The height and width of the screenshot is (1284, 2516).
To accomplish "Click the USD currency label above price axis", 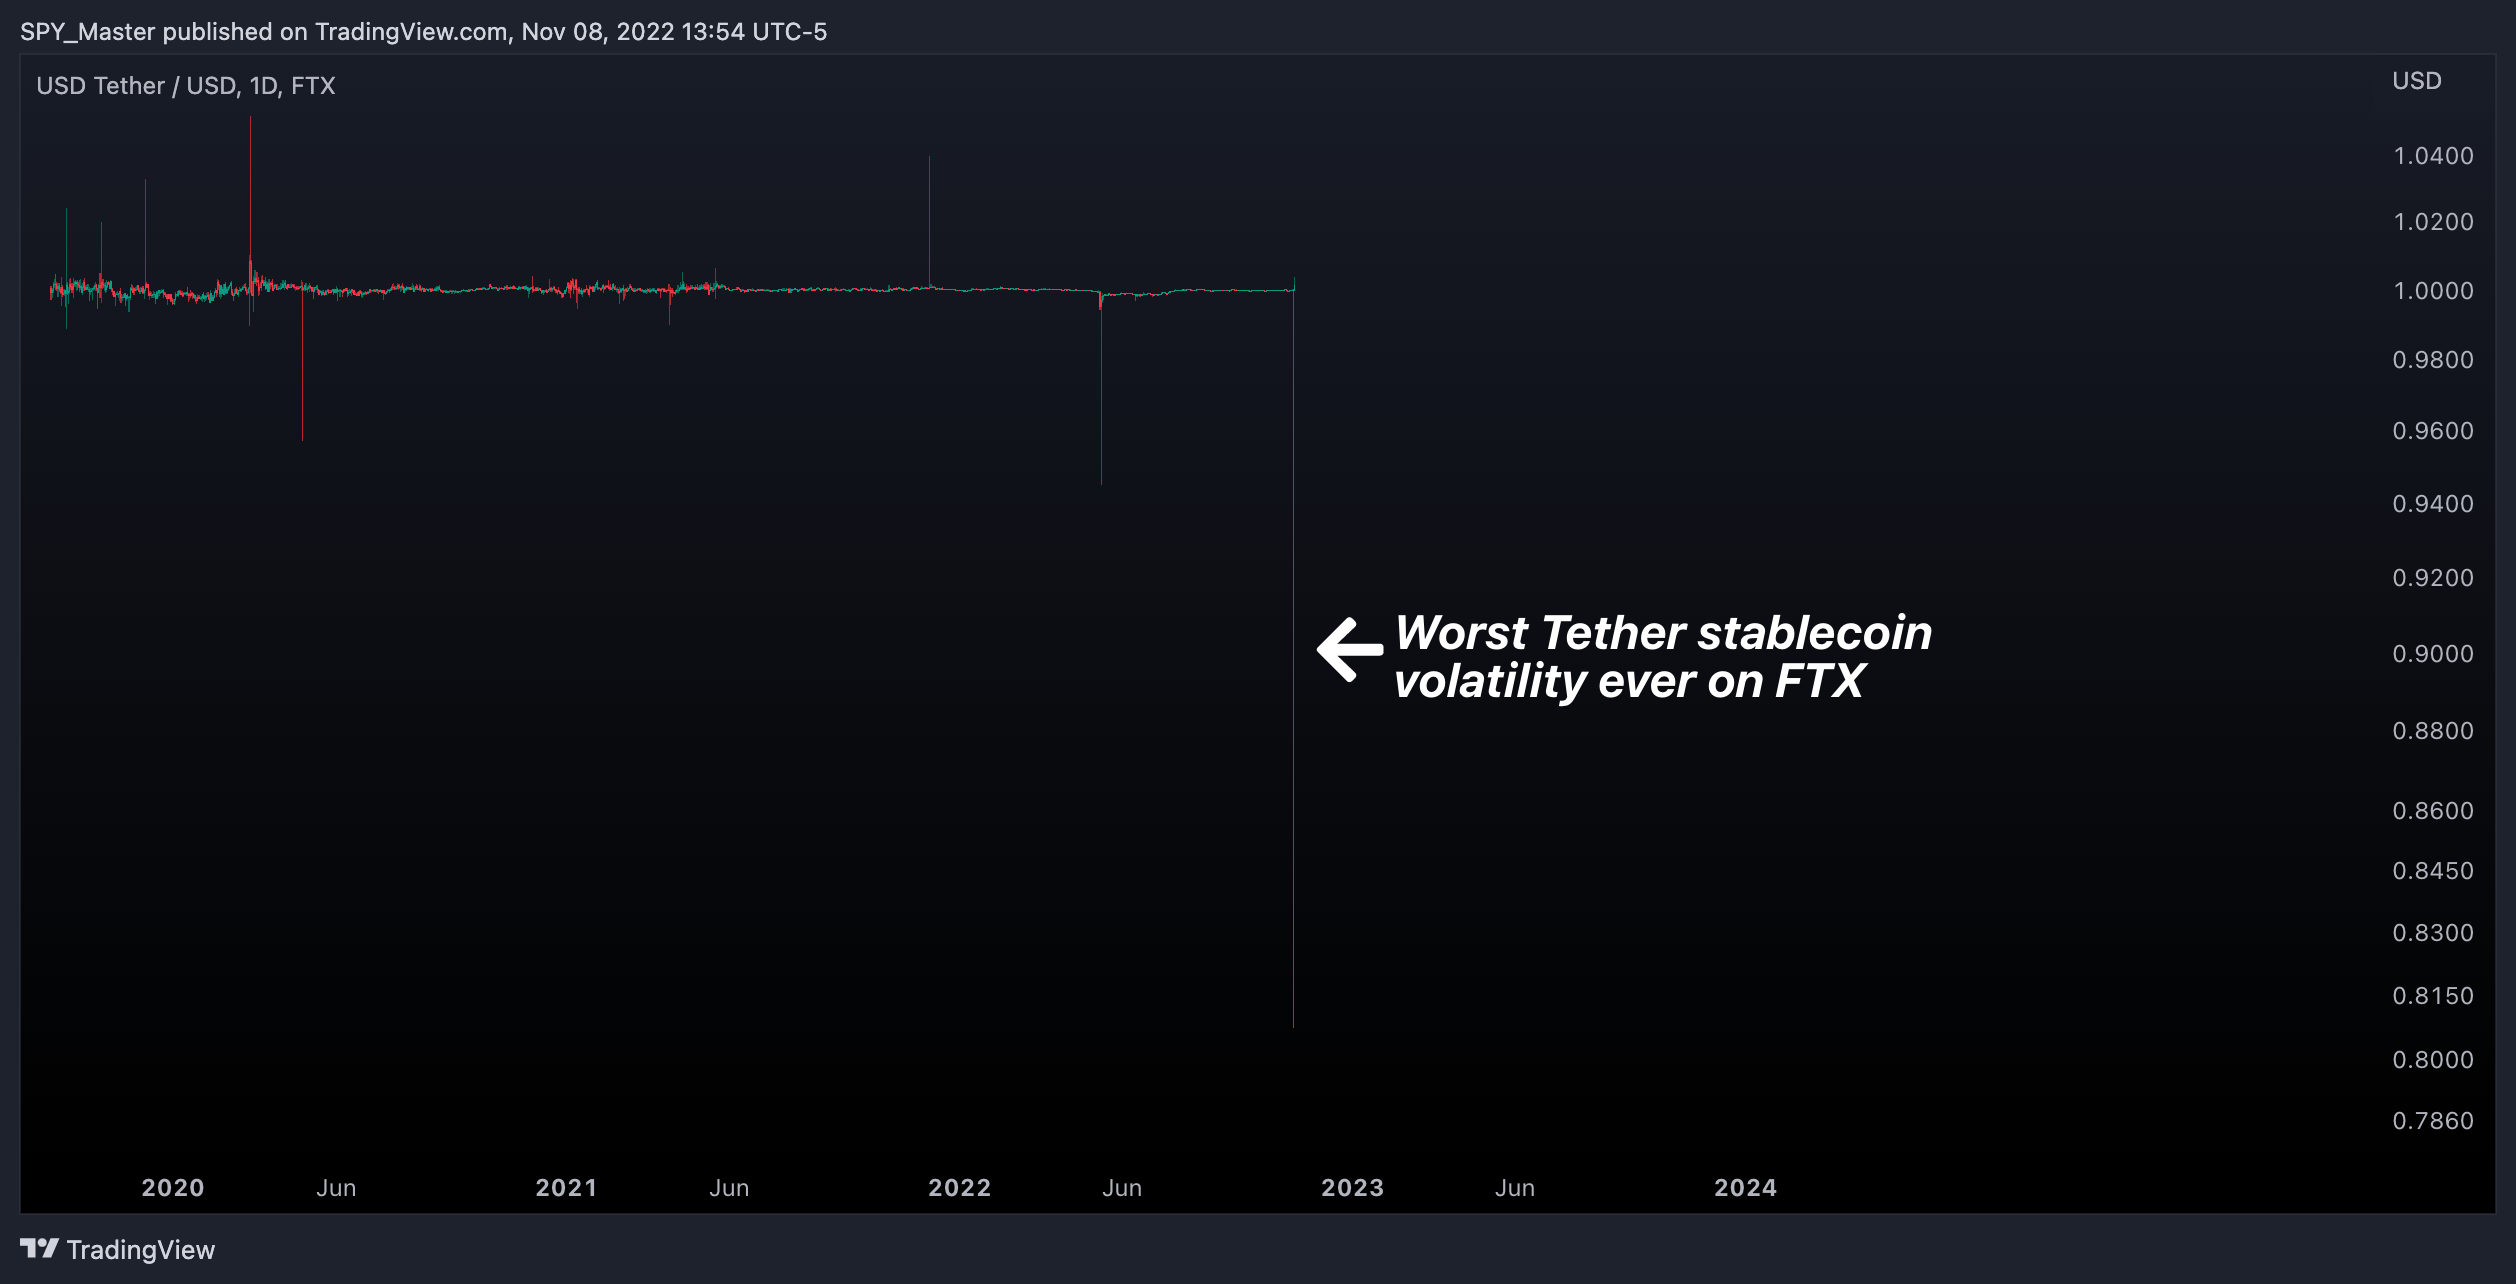I will [x=2417, y=81].
